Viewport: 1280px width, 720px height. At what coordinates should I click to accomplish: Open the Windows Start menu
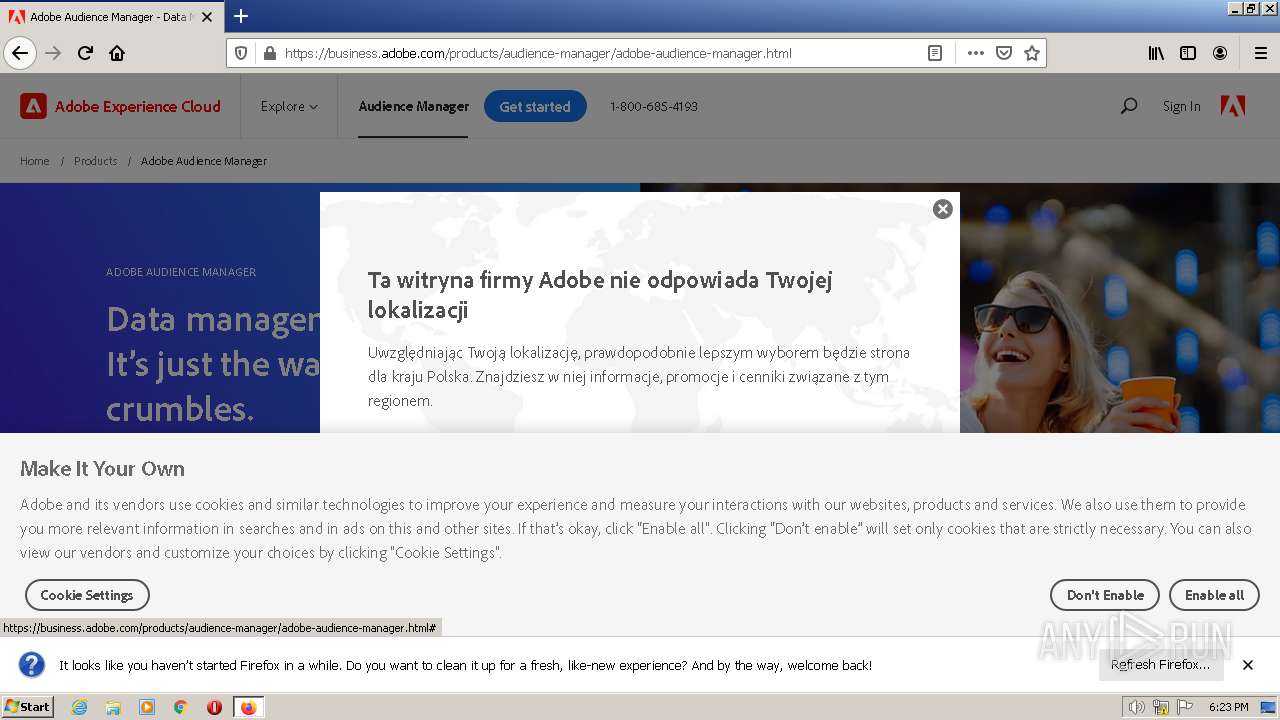[28, 707]
